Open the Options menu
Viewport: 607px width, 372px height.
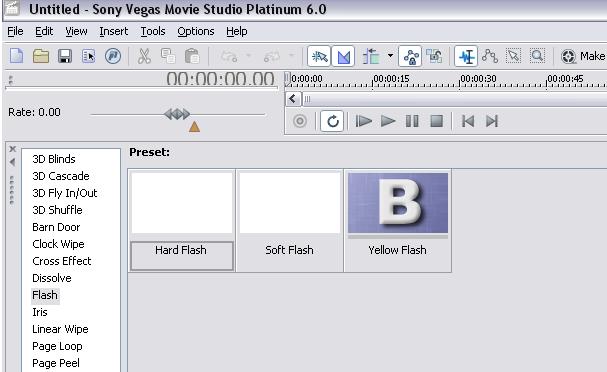tap(196, 31)
